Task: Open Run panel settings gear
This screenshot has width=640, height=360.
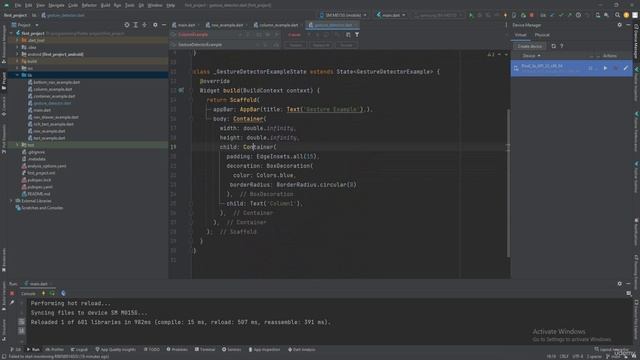Action: click(620, 284)
